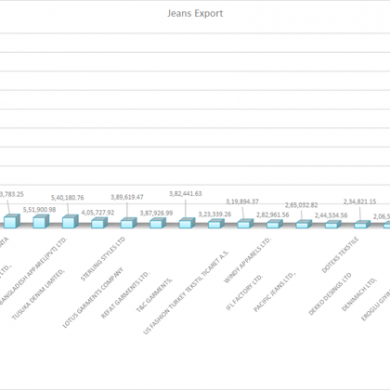Click the 3,82,441.63 data label
The image size is (390, 390).
tap(186, 194)
